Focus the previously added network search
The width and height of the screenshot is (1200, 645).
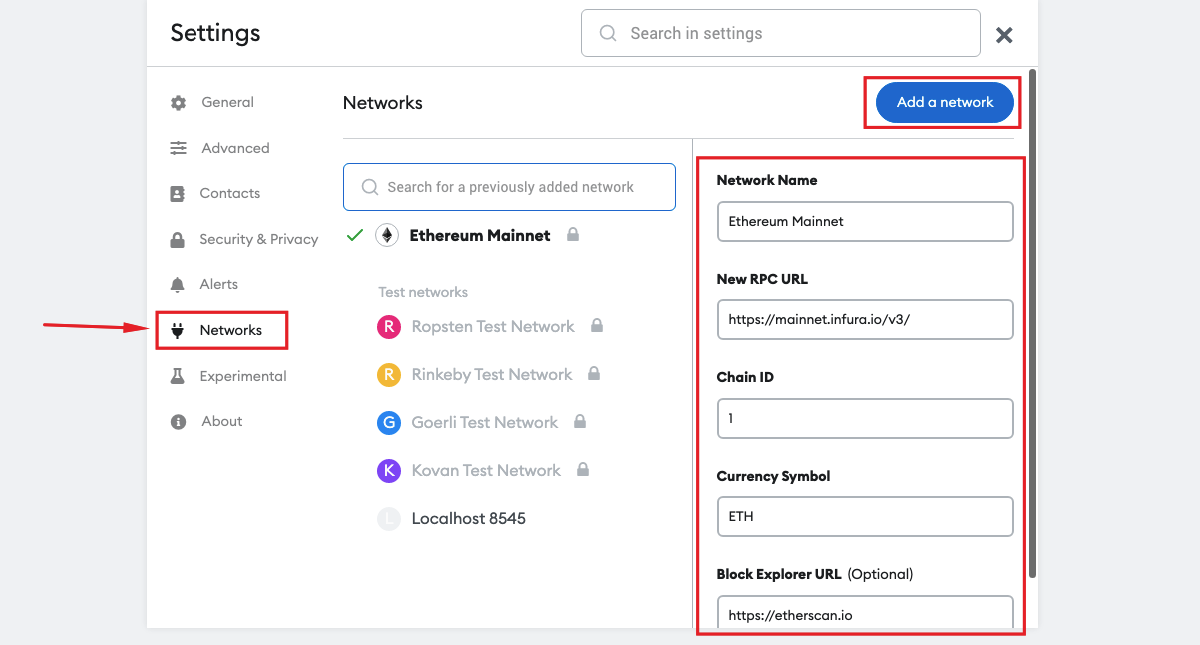click(509, 187)
